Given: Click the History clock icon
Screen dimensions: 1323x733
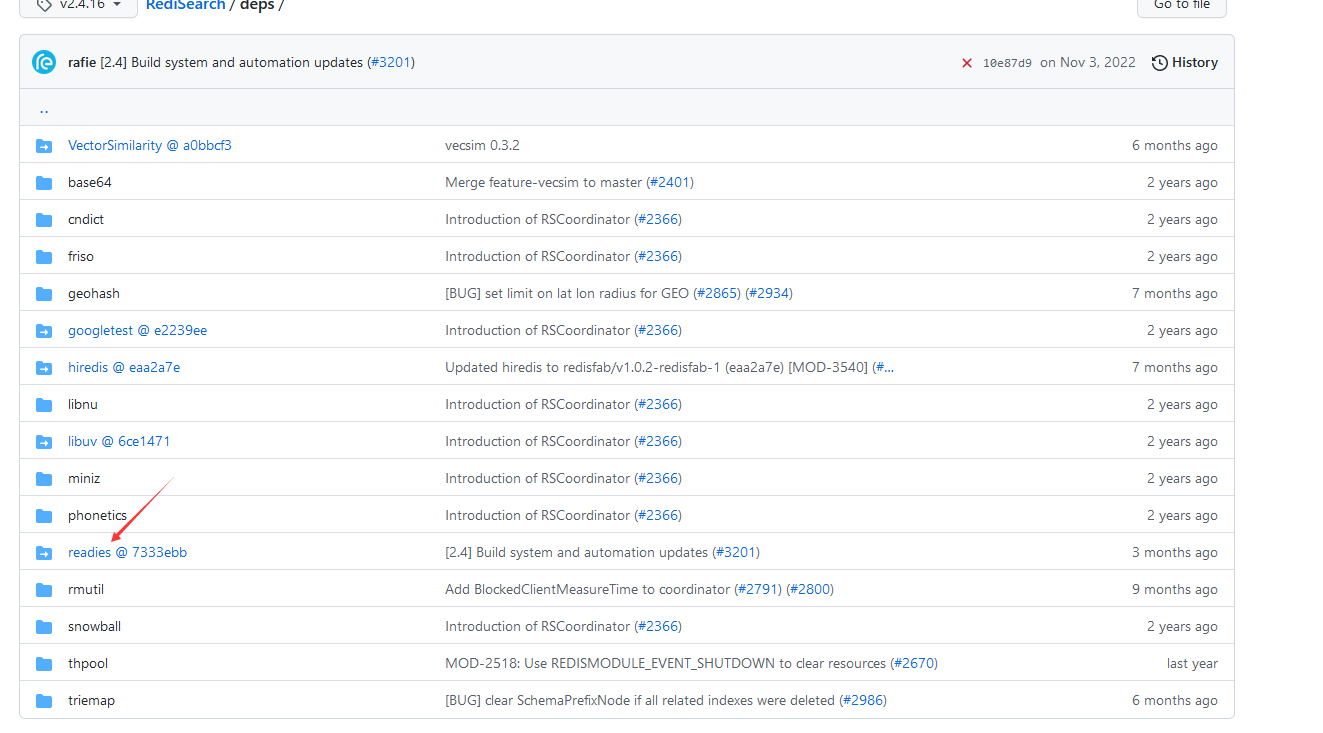Looking at the screenshot, I should pyautogui.click(x=1160, y=63).
